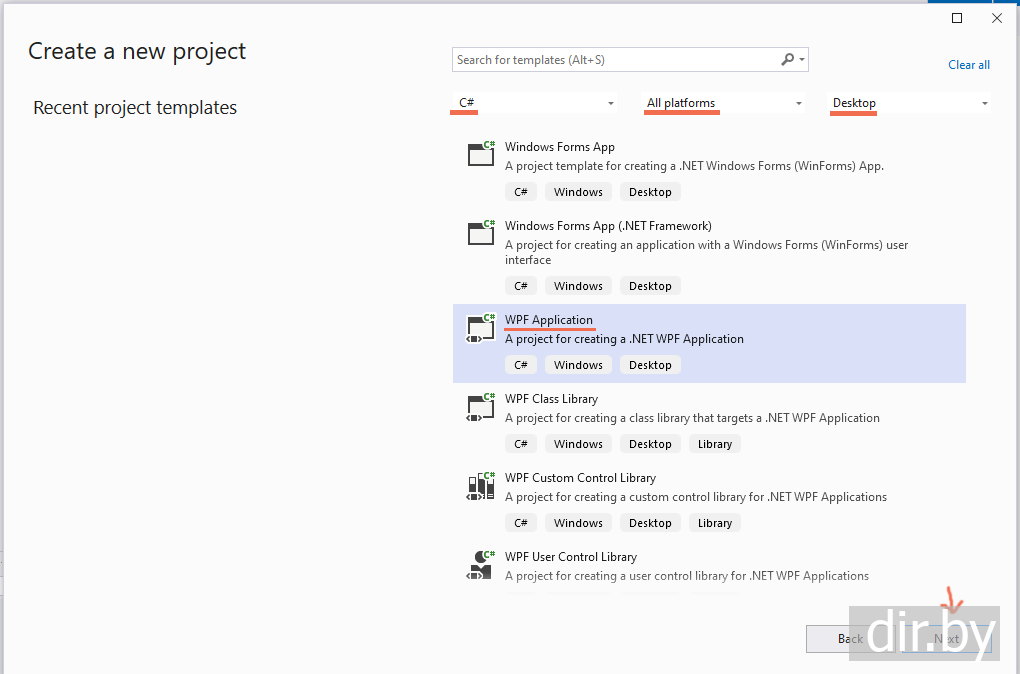Click the Clear all link

click(968, 65)
